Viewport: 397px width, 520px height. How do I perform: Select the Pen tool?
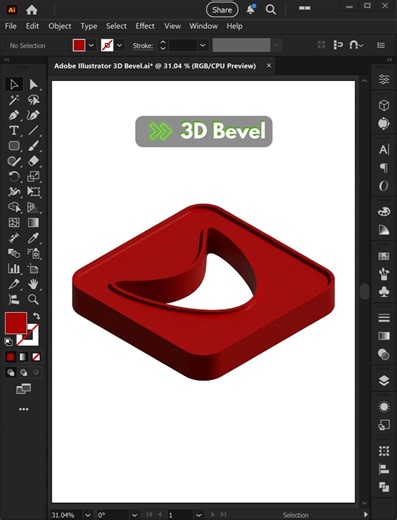click(14, 115)
